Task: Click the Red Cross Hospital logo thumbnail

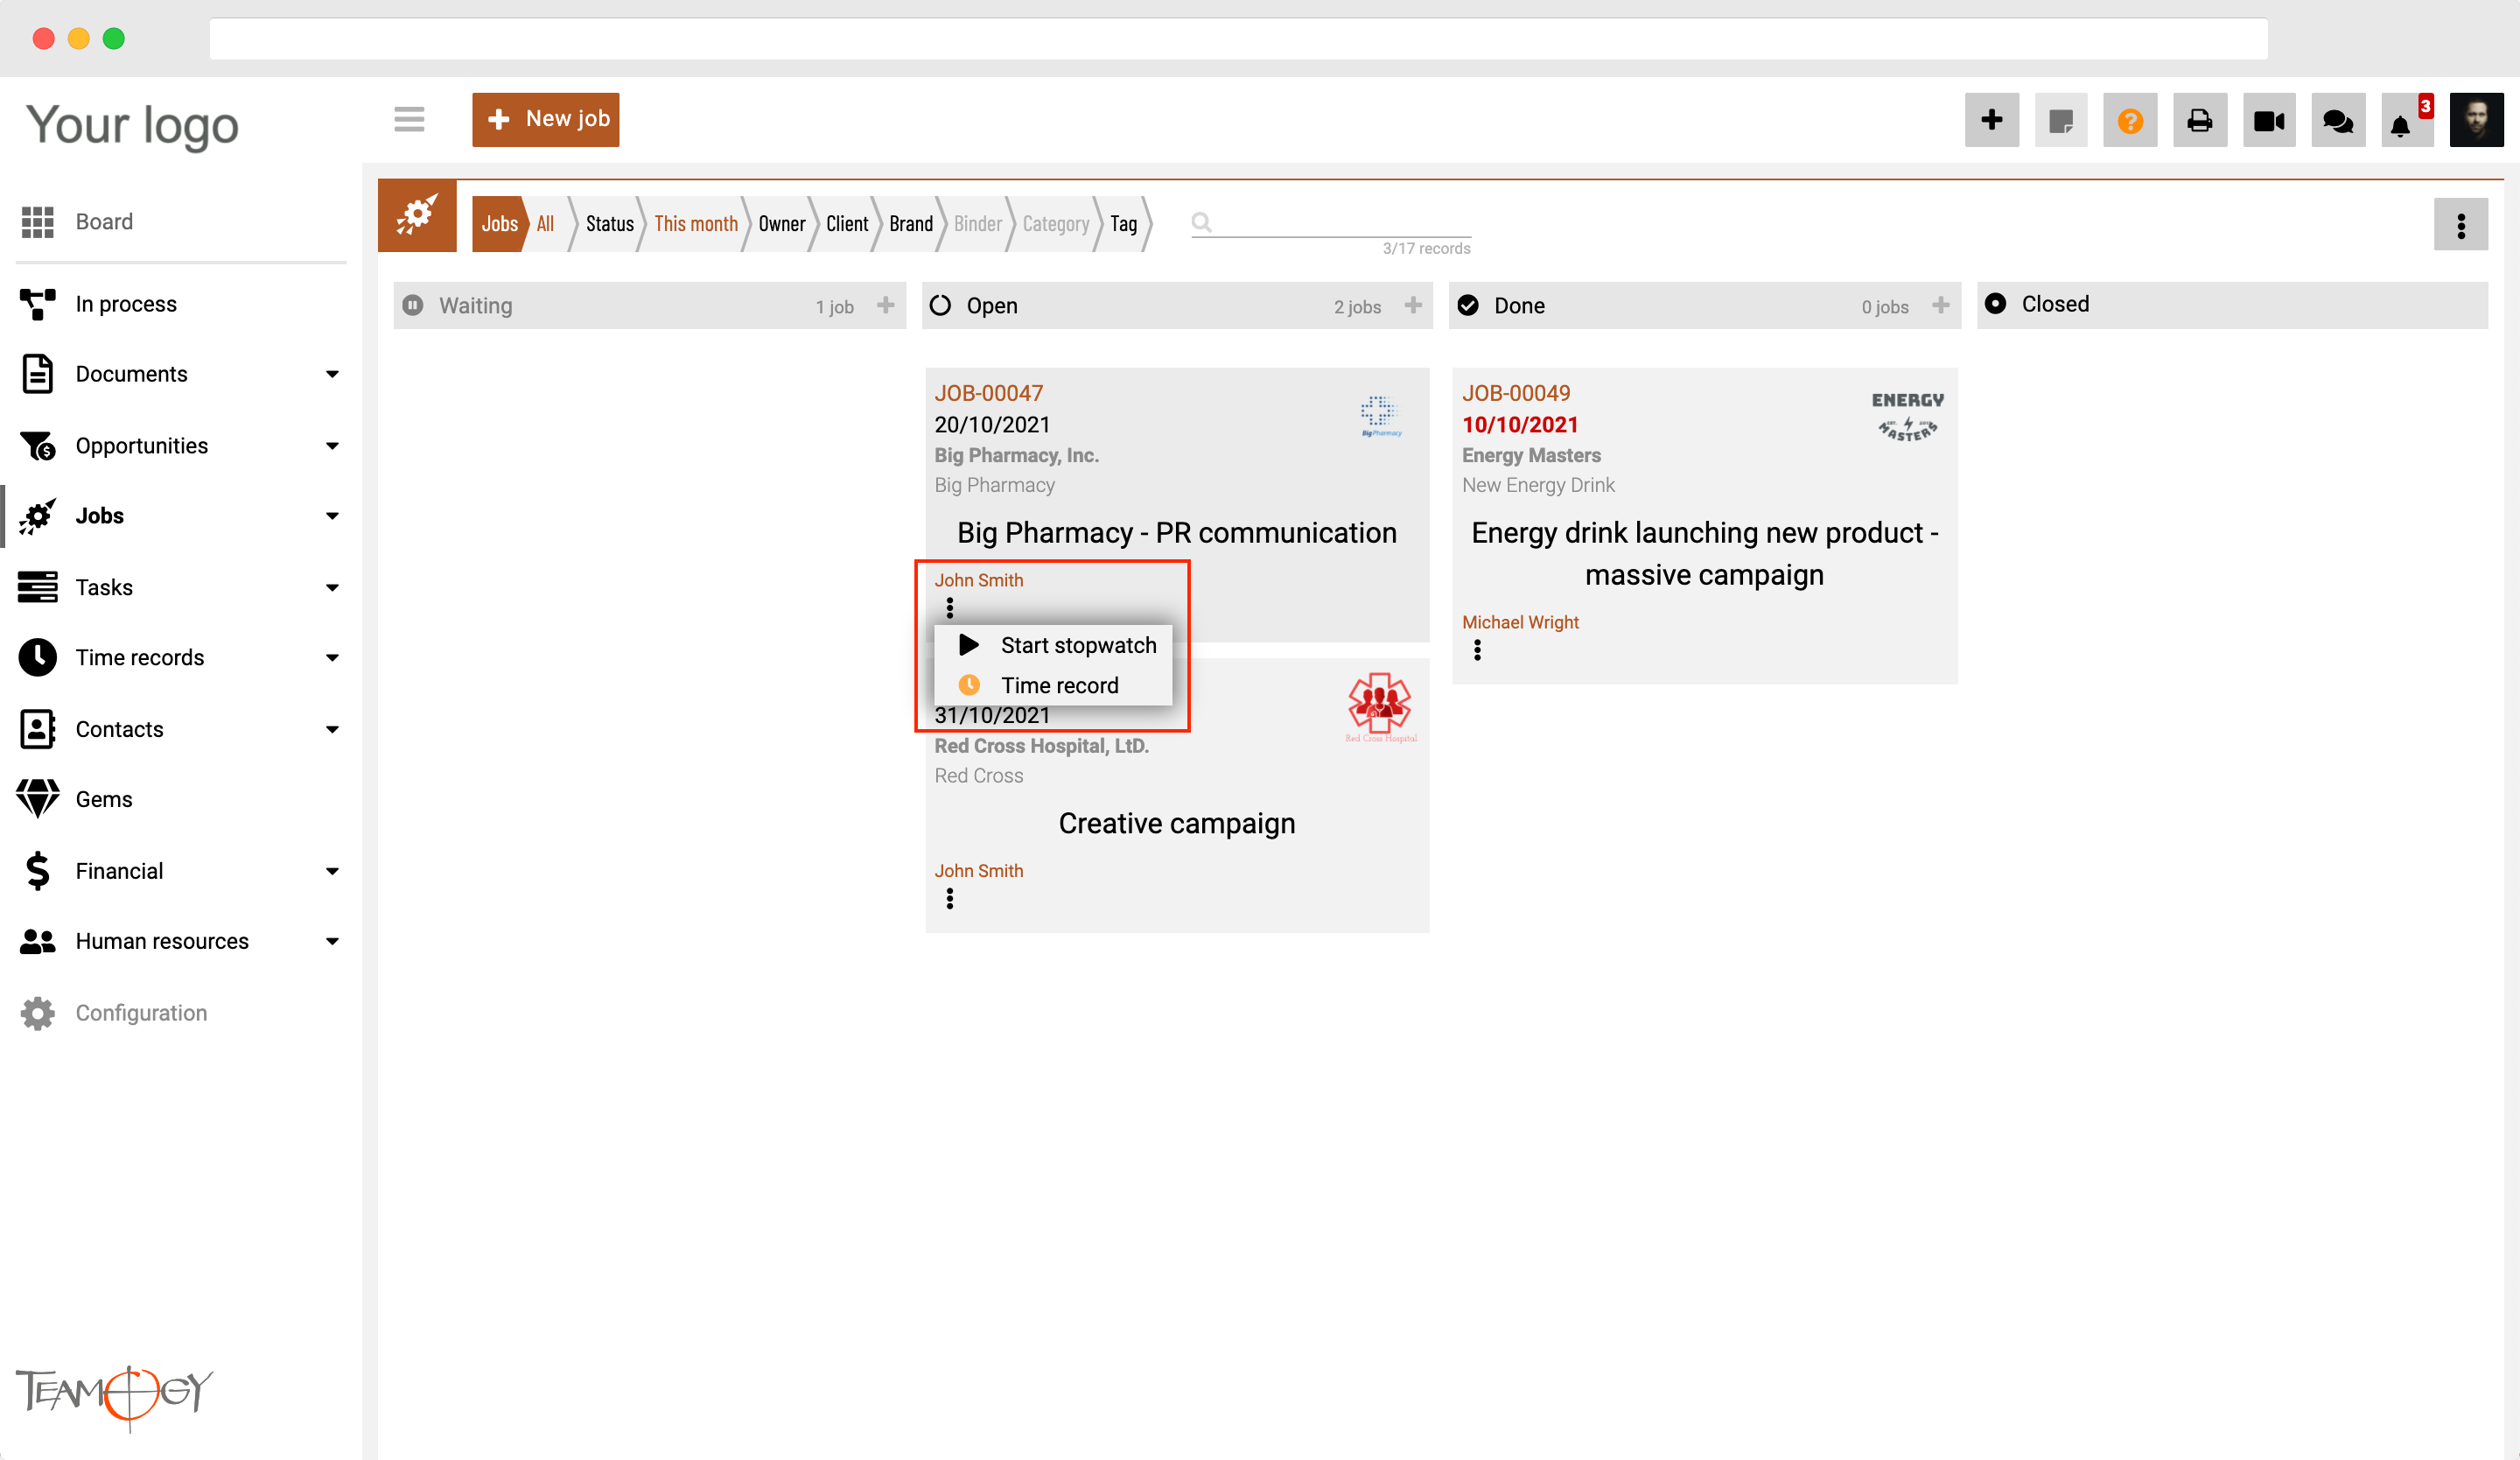Action: (x=1380, y=707)
